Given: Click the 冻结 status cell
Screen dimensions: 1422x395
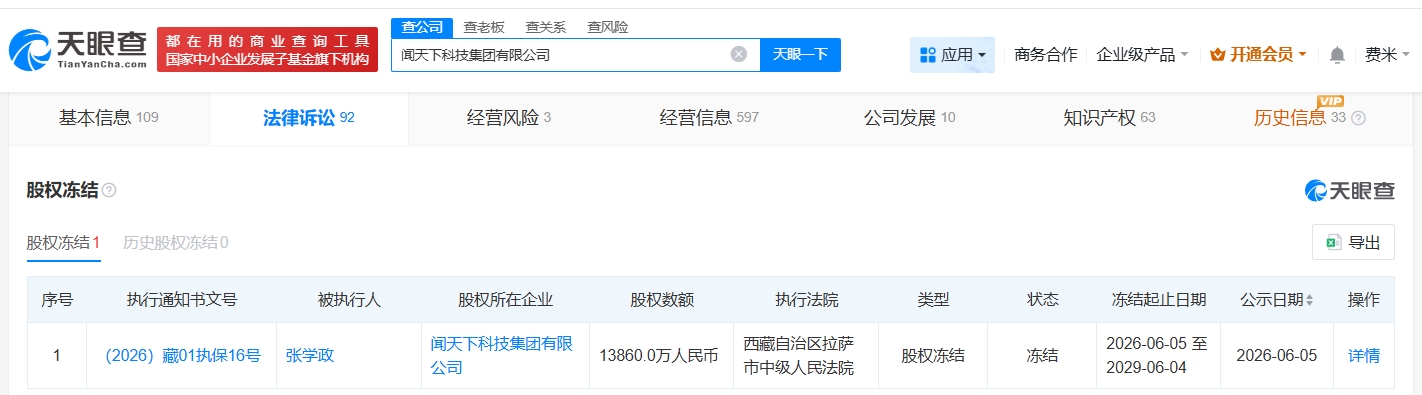Looking at the screenshot, I should pyautogui.click(x=1042, y=355).
